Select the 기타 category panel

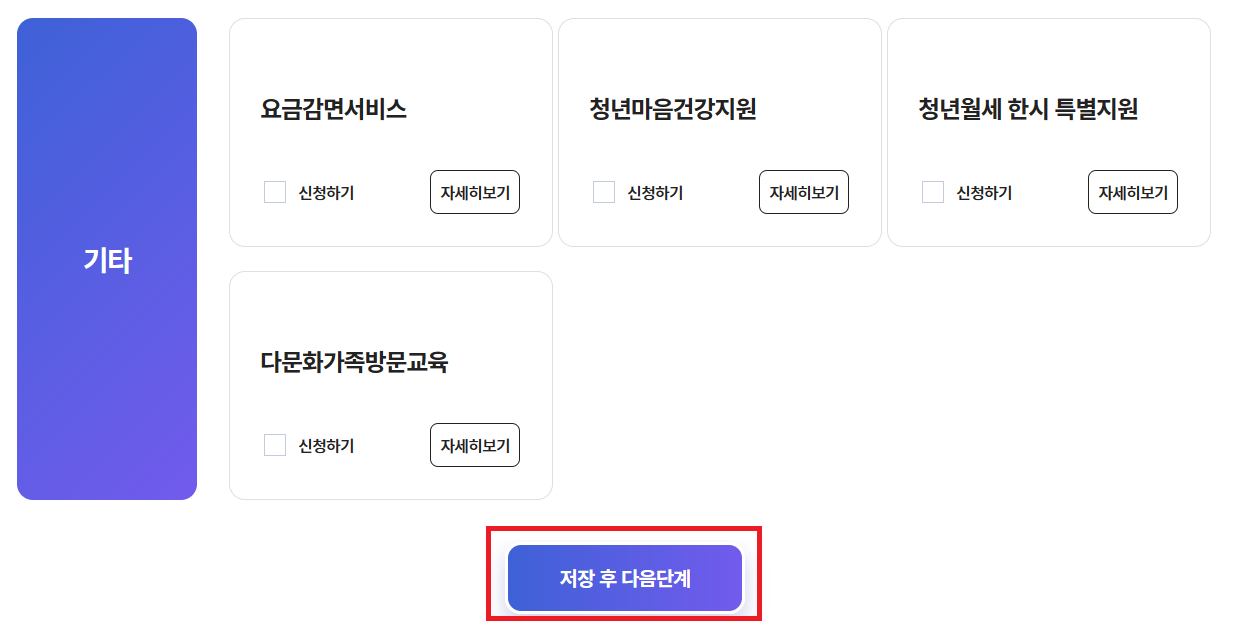pos(106,260)
